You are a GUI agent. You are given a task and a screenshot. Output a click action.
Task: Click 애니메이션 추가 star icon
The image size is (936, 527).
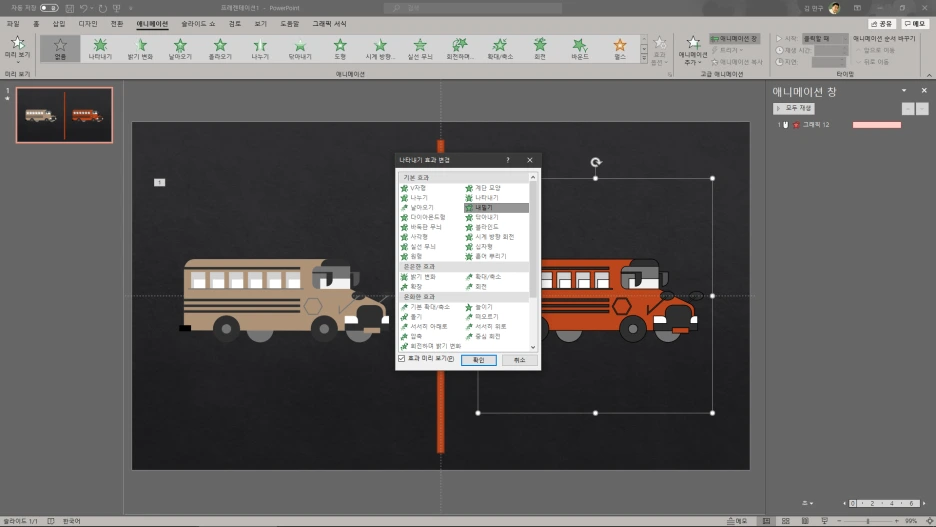tap(693, 42)
